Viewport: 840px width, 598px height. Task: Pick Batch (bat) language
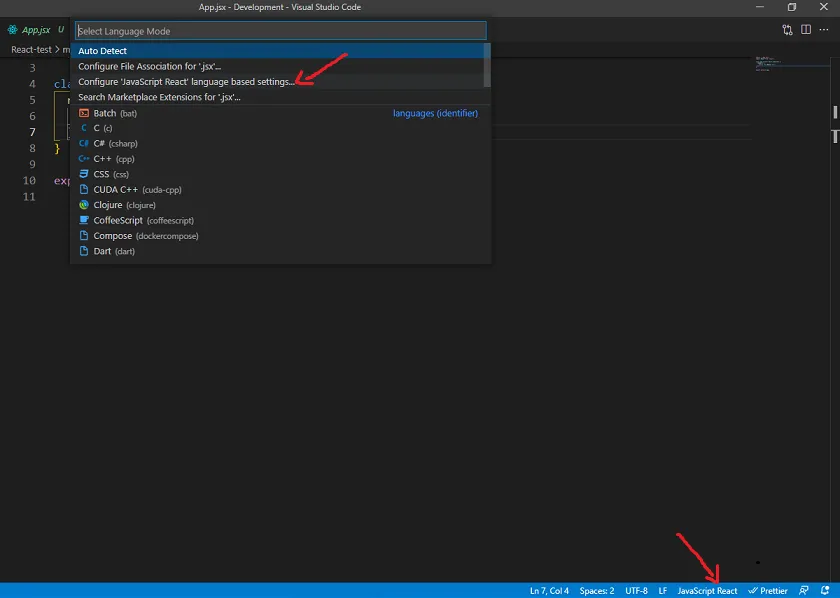[277, 113]
